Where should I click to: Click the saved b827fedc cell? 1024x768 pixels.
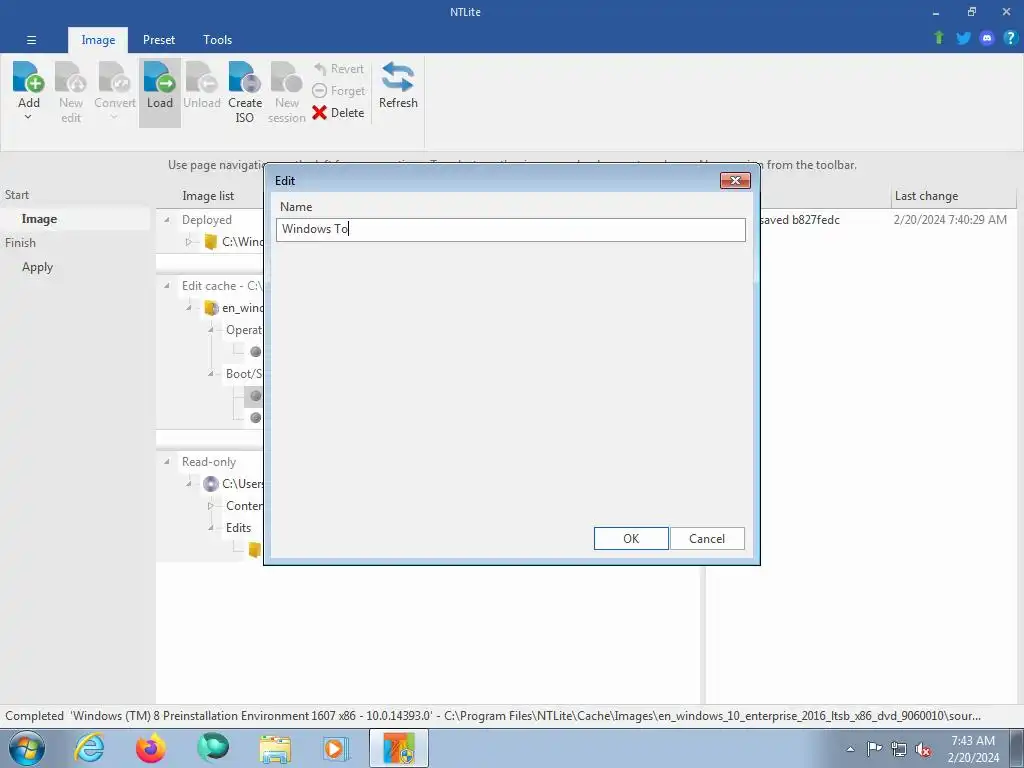(799, 220)
